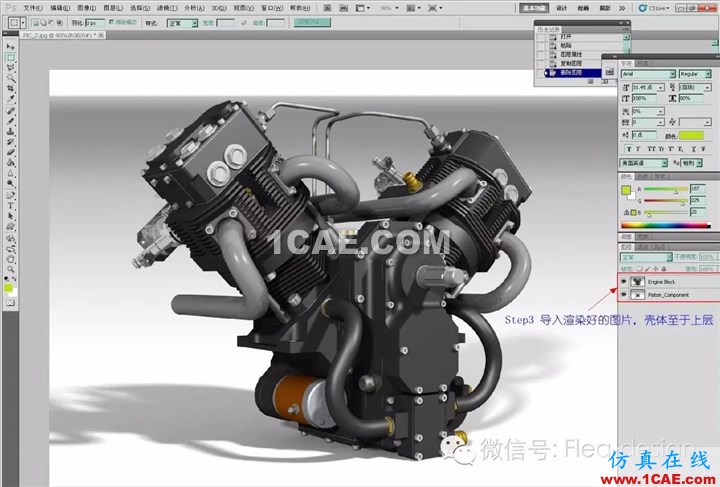Select the Eyedropper tool

pyautogui.click(x=10, y=99)
